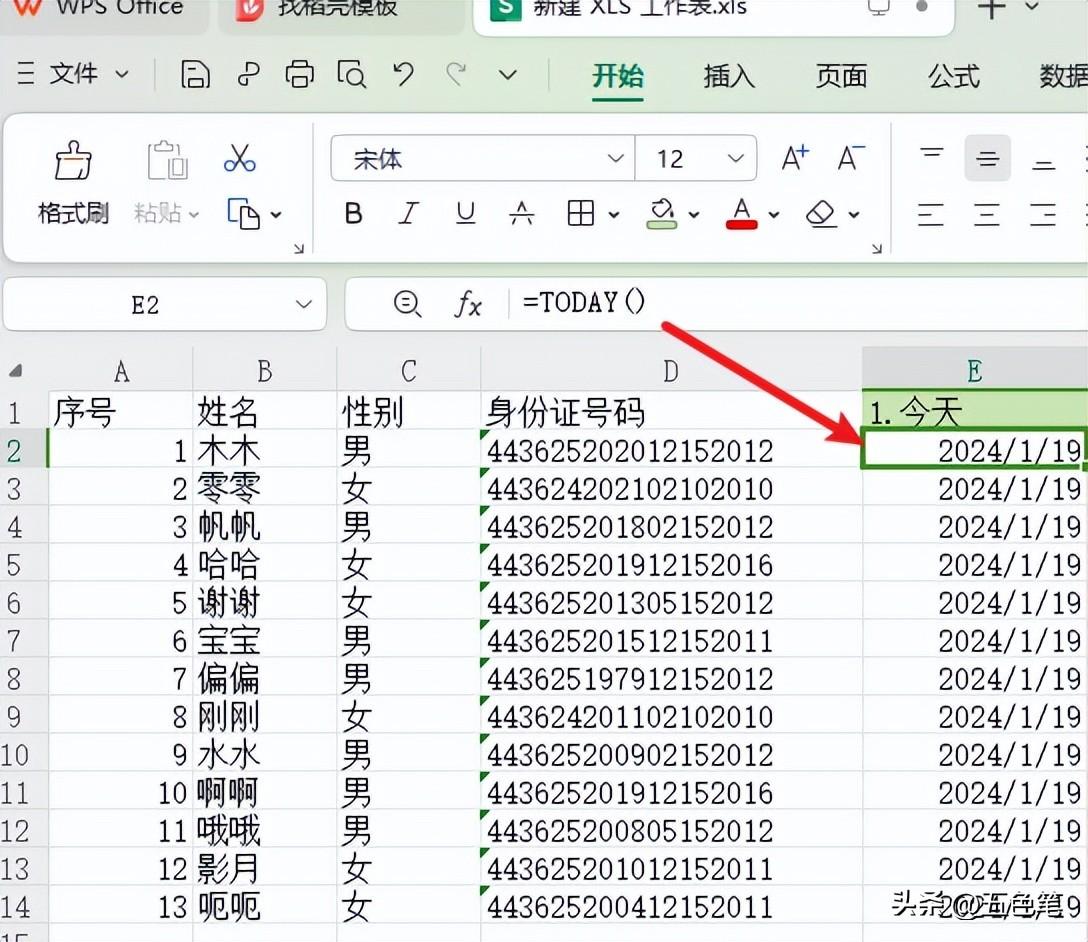Increase font size with A+ icon
1088x942 pixels.
click(x=794, y=158)
